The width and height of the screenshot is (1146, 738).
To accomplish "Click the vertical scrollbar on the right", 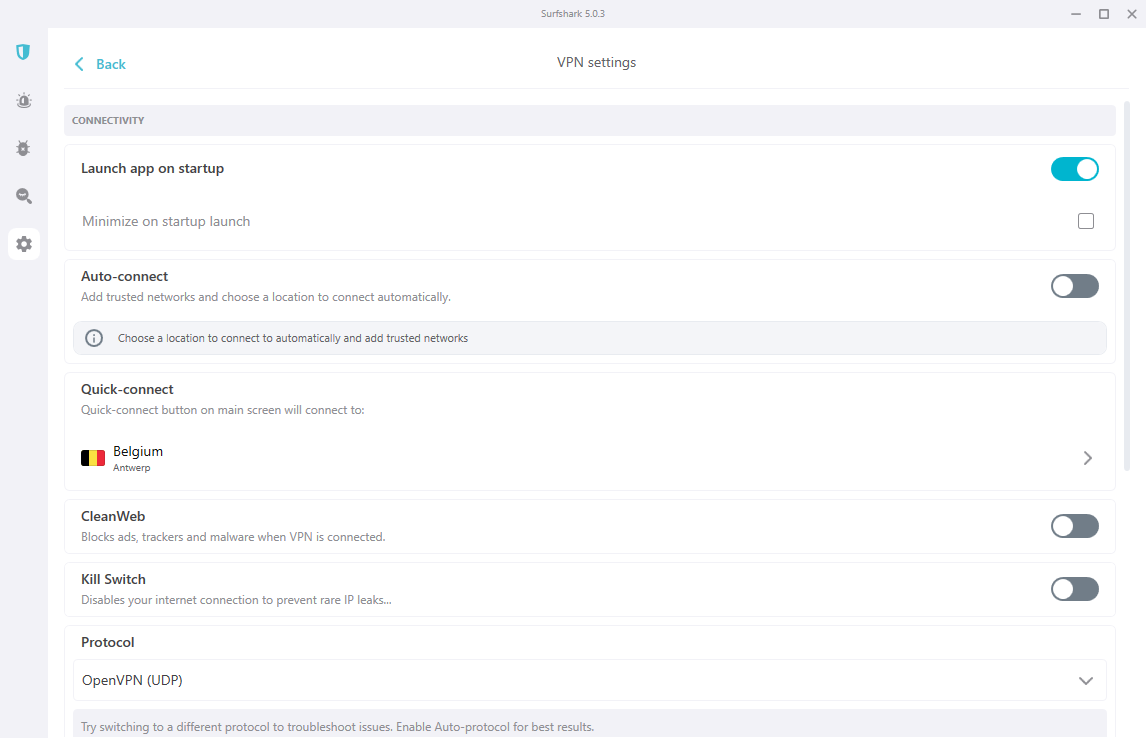I will pyautogui.click(x=1127, y=286).
